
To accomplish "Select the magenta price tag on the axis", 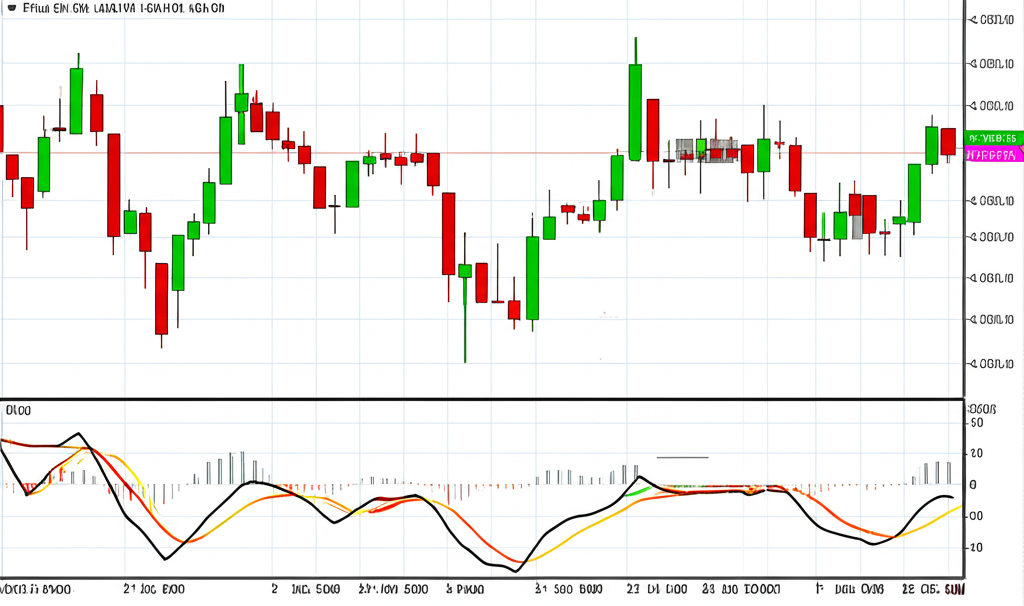I will [x=994, y=155].
